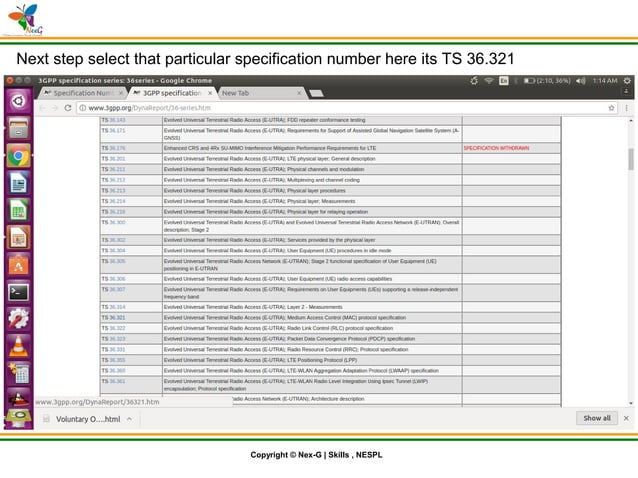Open Ubuntu Software Center in the launcher

pyautogui.click(x=18, y=265)
